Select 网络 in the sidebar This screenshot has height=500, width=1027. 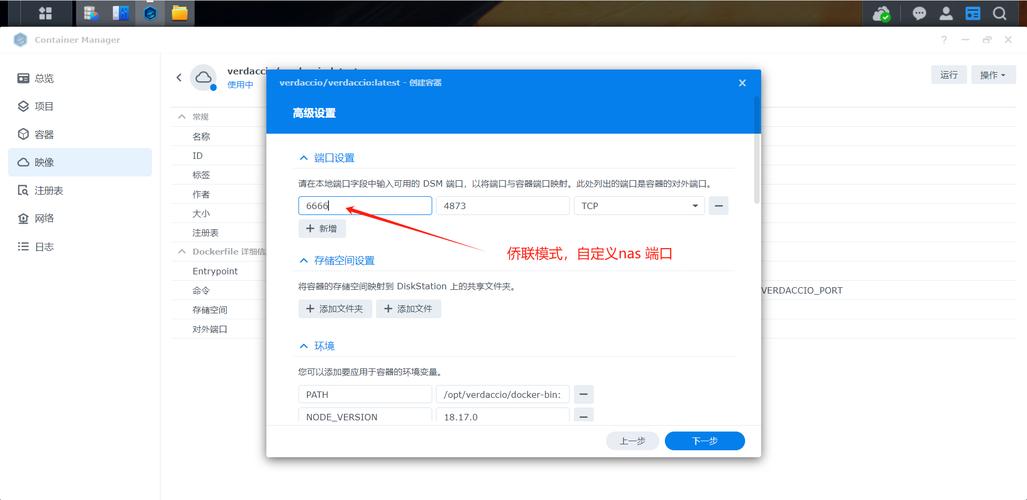(80, 218)
